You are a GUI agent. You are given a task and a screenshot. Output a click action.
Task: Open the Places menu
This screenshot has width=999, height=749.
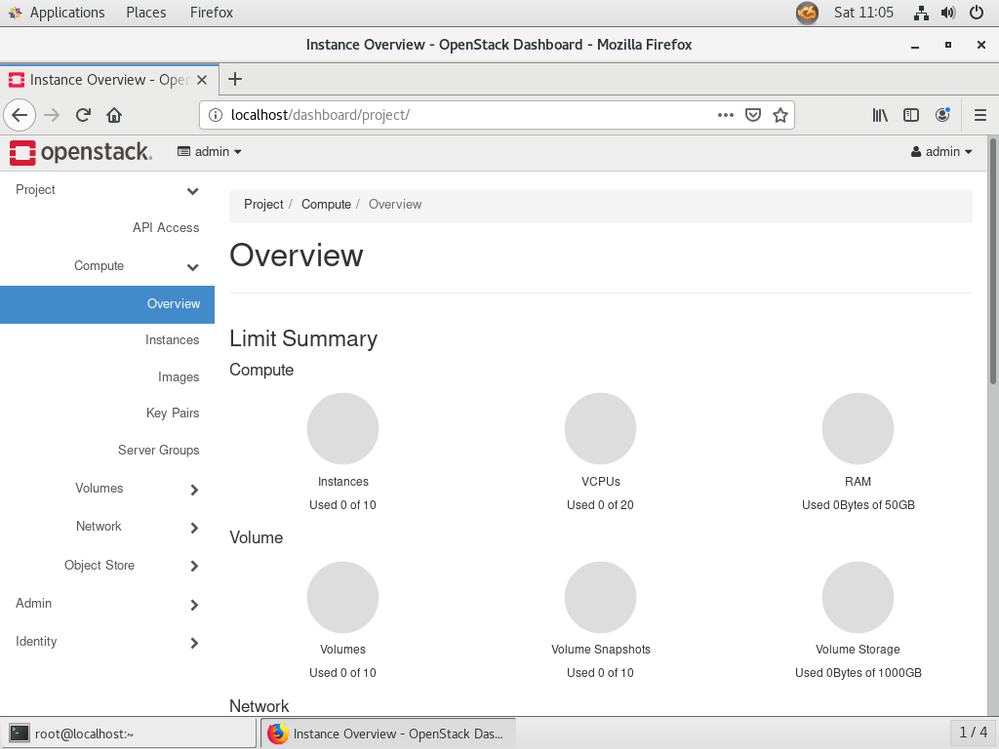[x=146, y=13]
